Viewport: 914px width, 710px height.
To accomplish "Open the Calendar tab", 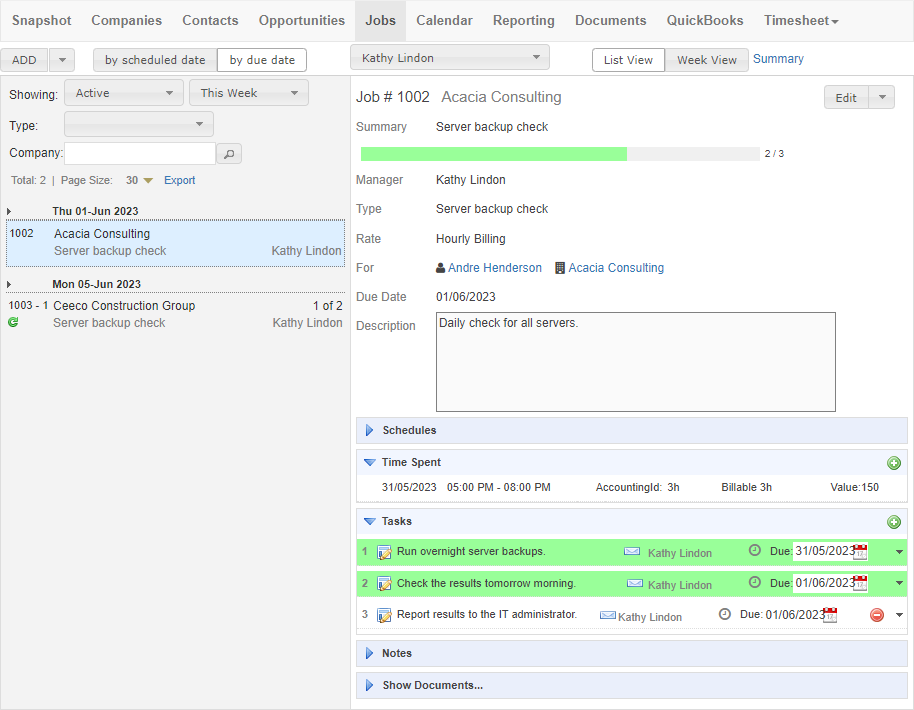I will tap(444, 20).
